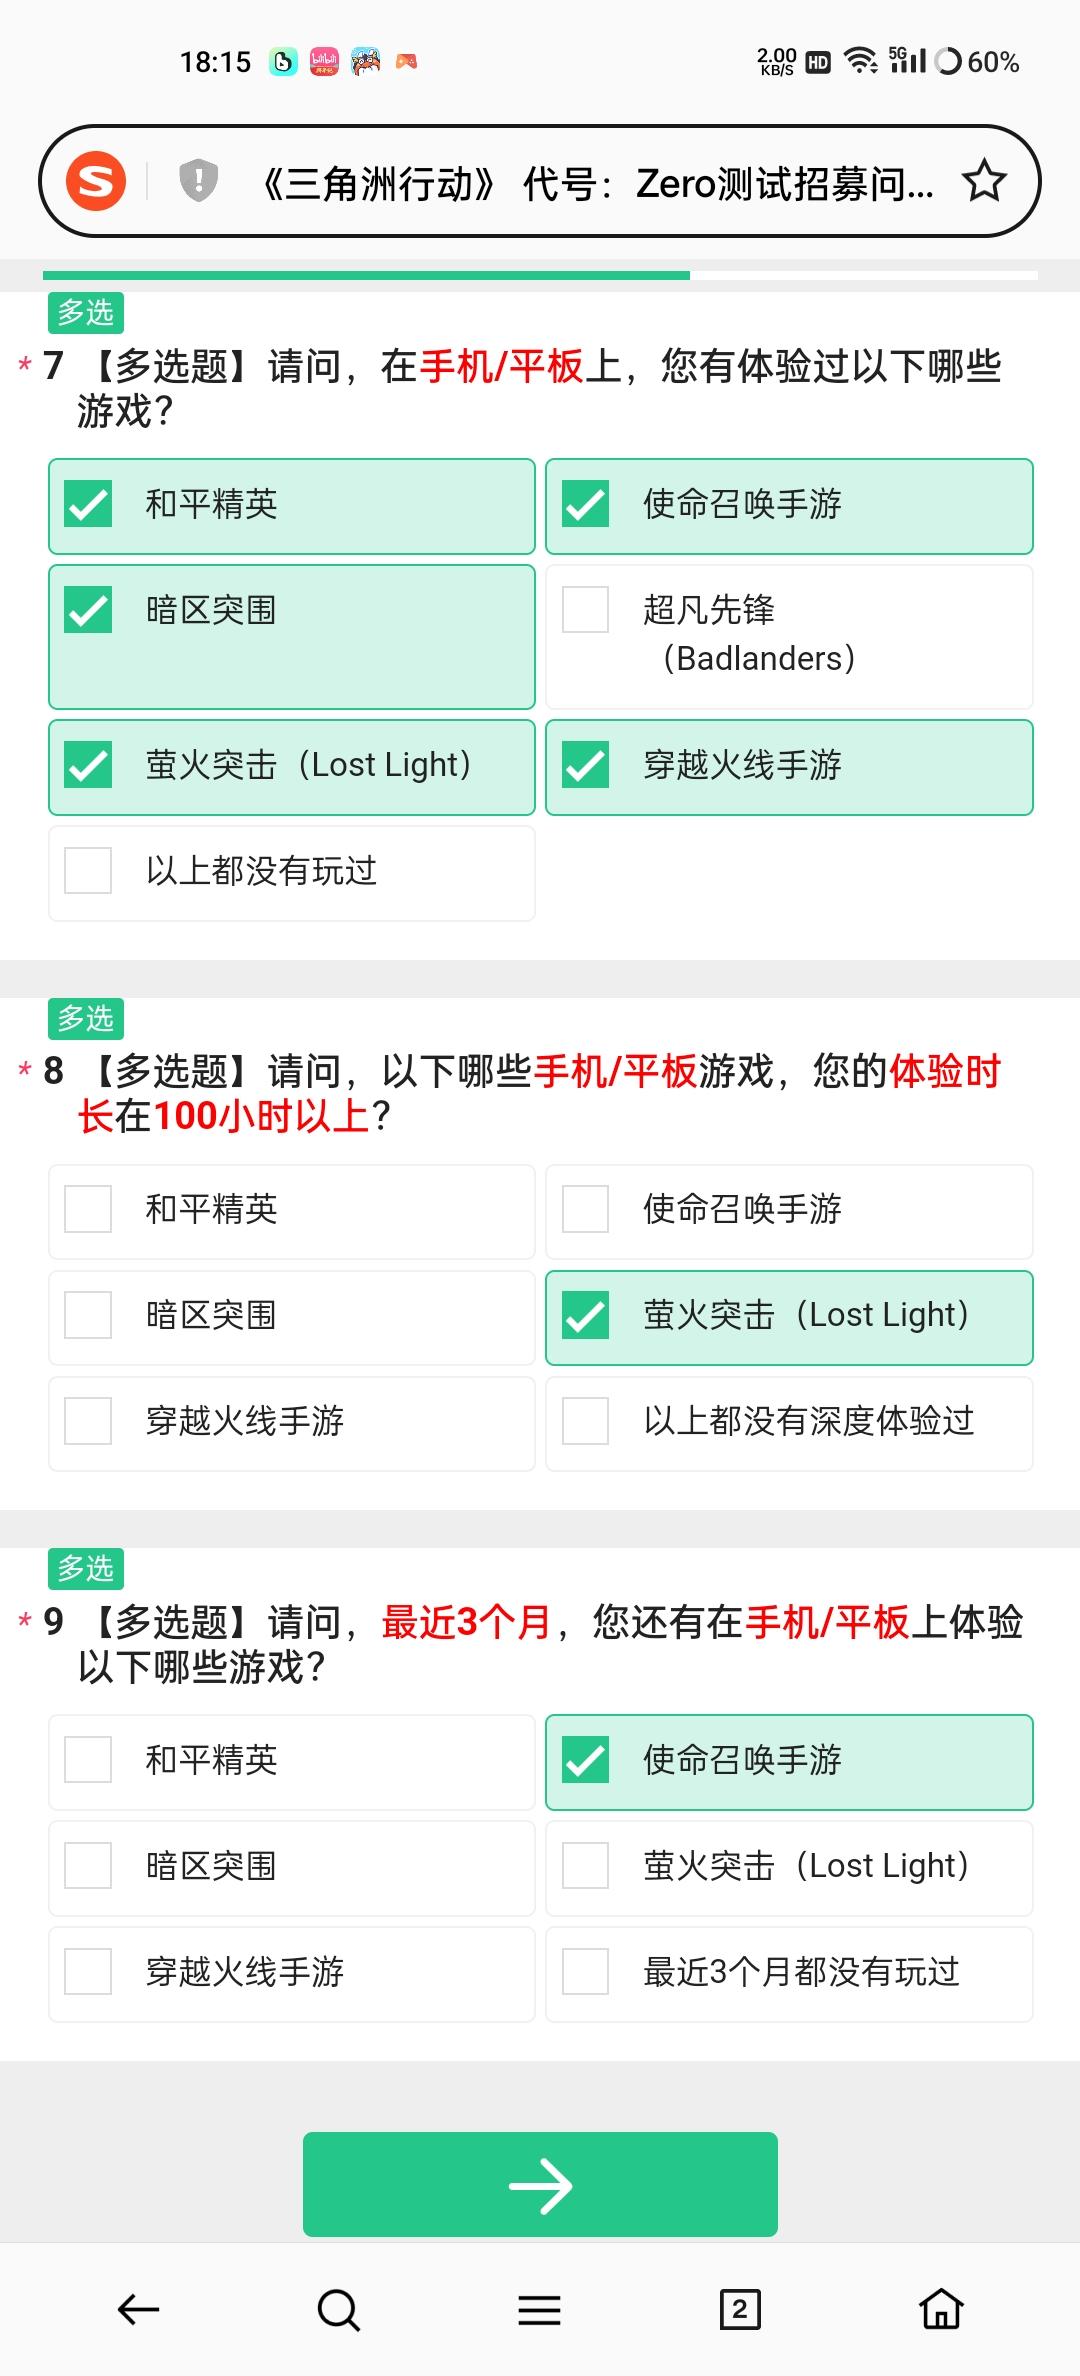Image resolution: width=1080 pixels, height=2376 pixels.
Task: Go to next page with green arrow button
Action: click(540, 2184)
